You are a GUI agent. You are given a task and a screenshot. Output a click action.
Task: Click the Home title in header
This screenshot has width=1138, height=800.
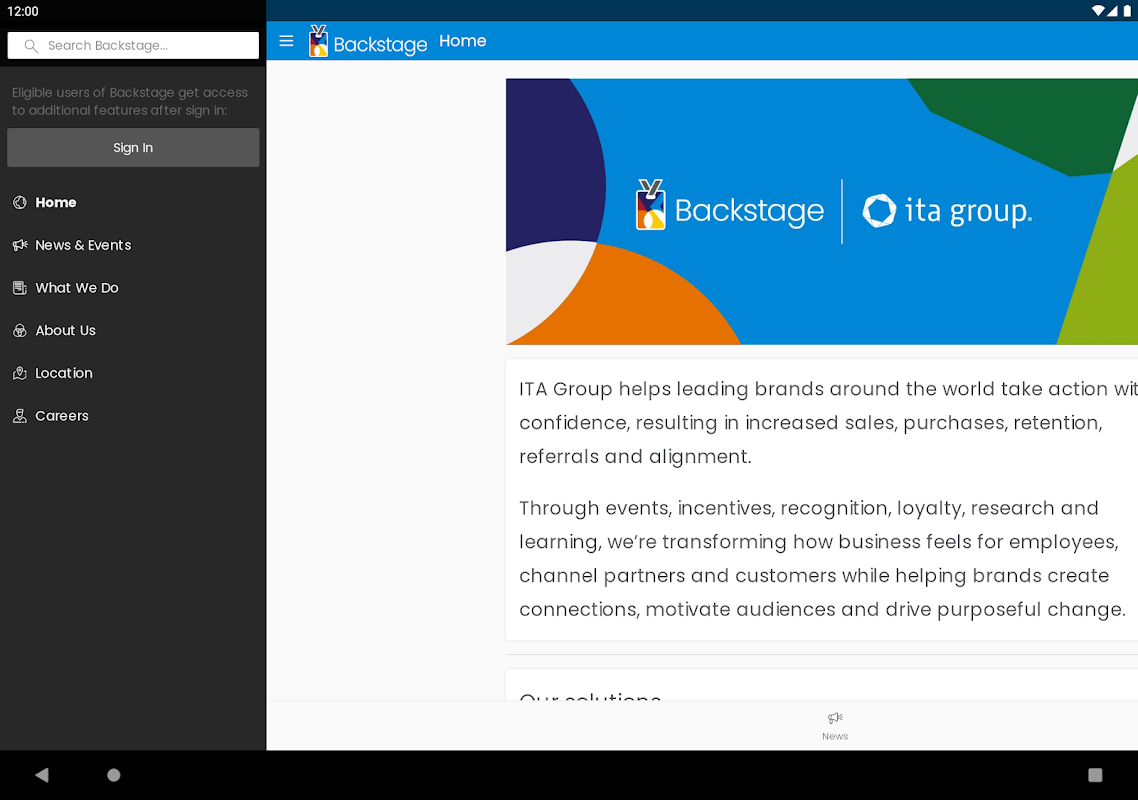coord(462,41)
